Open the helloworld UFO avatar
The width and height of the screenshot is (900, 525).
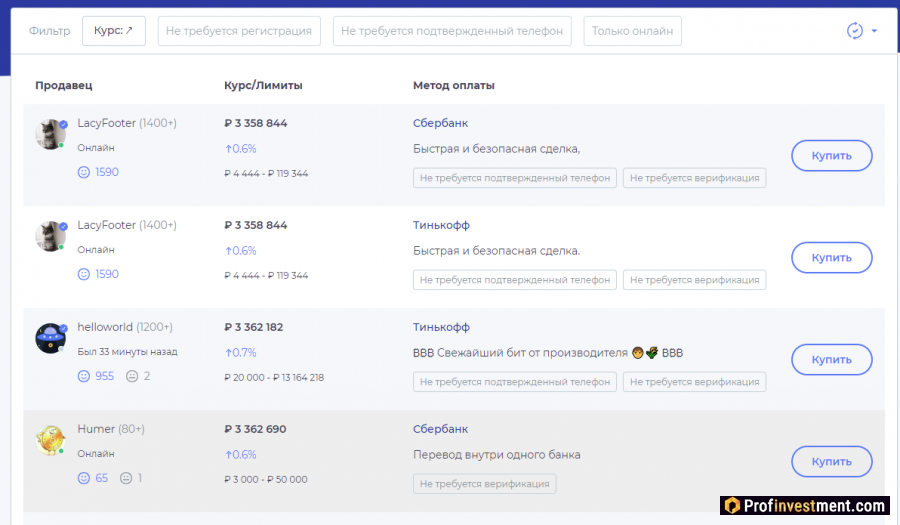51,339
